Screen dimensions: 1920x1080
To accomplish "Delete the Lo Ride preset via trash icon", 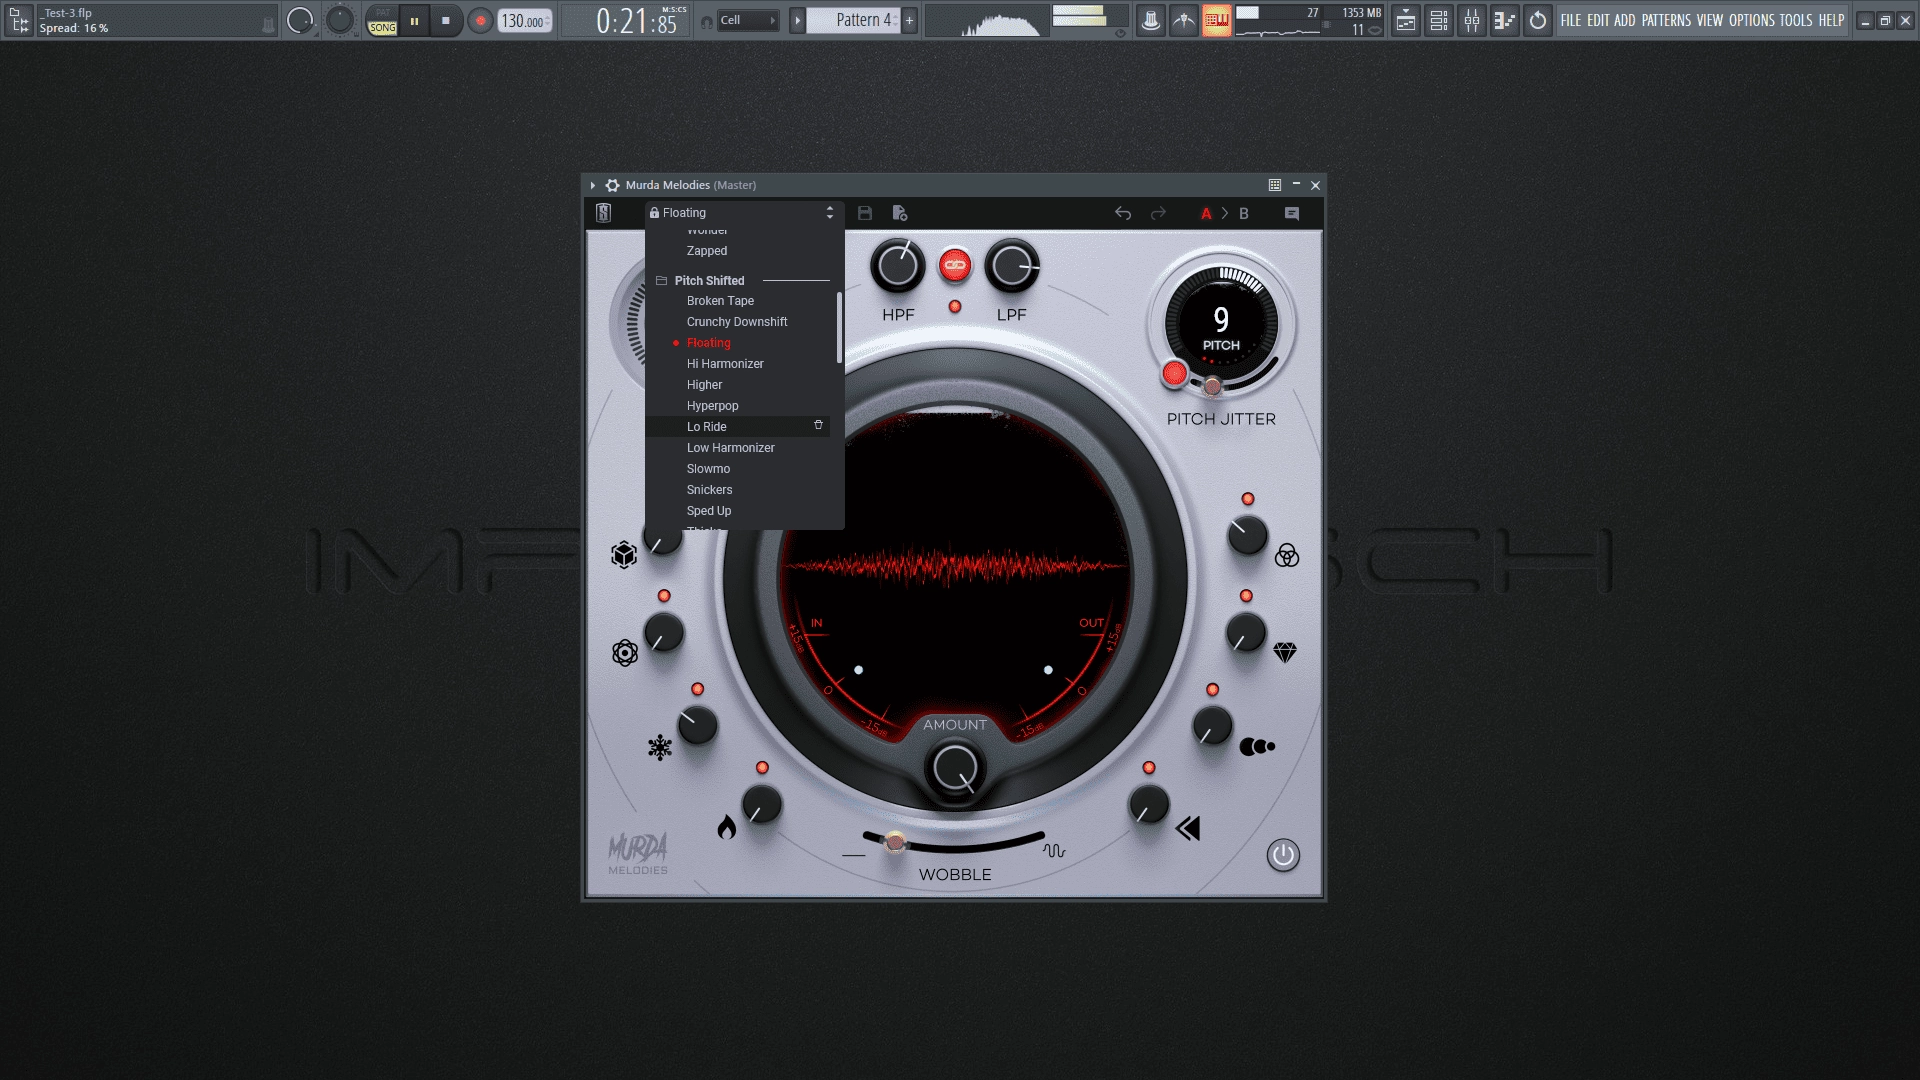I will point(818,425).
